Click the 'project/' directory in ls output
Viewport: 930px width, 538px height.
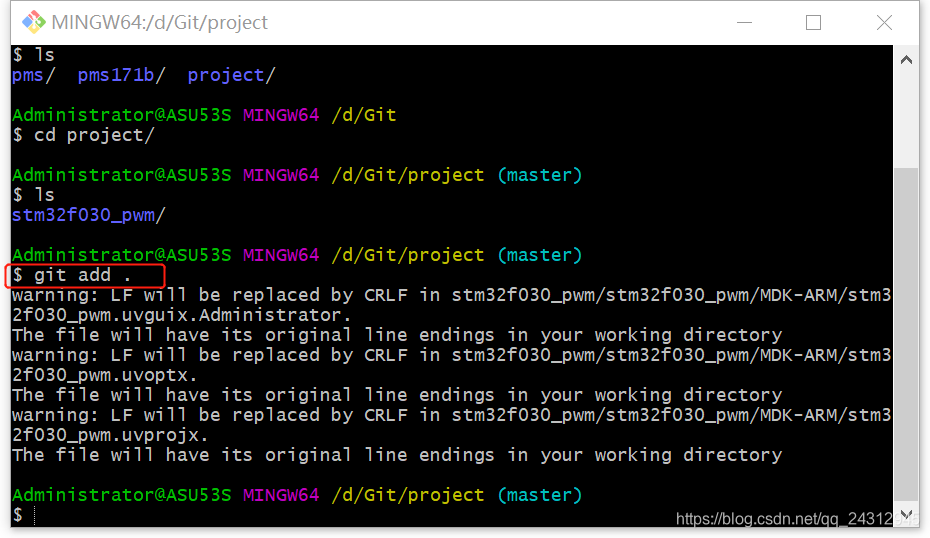pyautogui.click(x=232, y=75)
